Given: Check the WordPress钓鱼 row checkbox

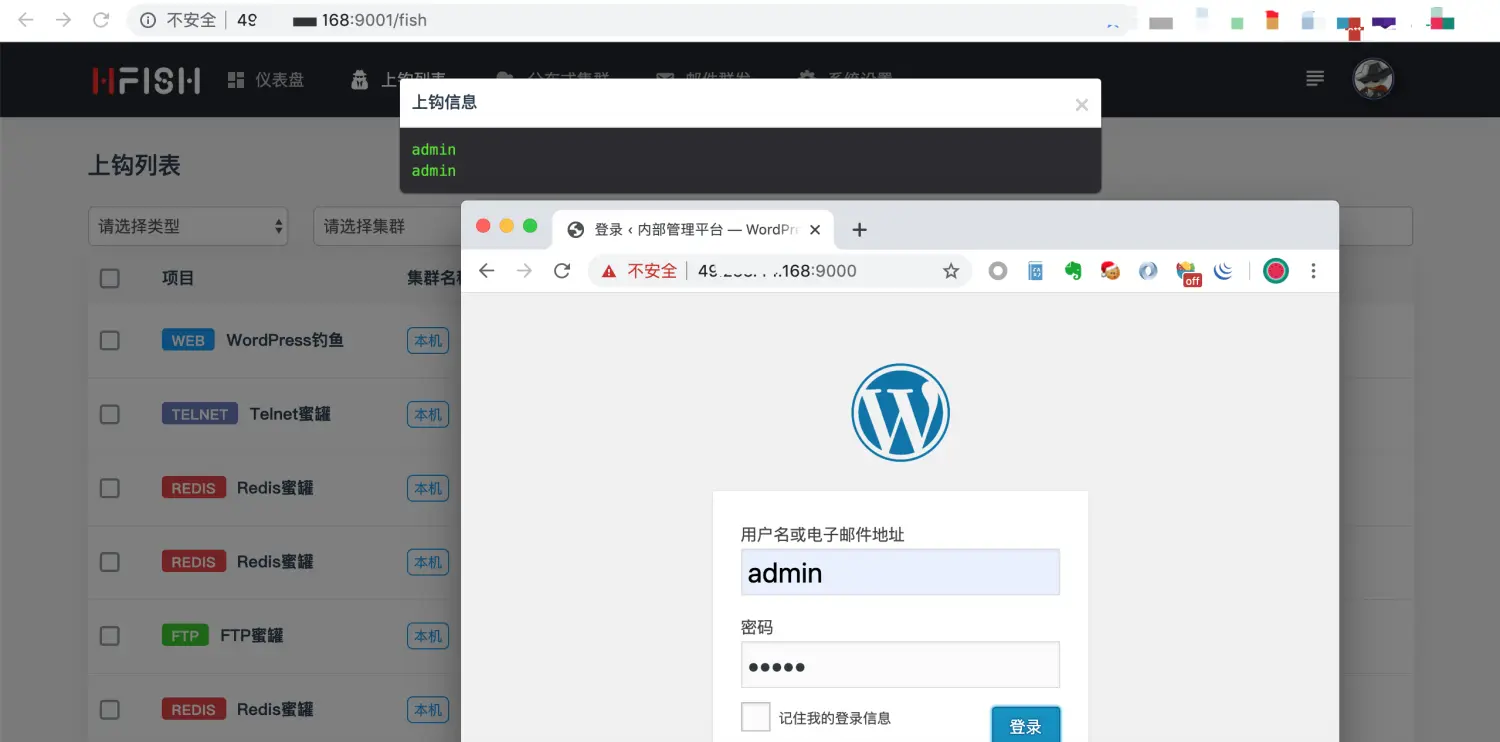Looking at the screenshot, I should coord(110,341).
